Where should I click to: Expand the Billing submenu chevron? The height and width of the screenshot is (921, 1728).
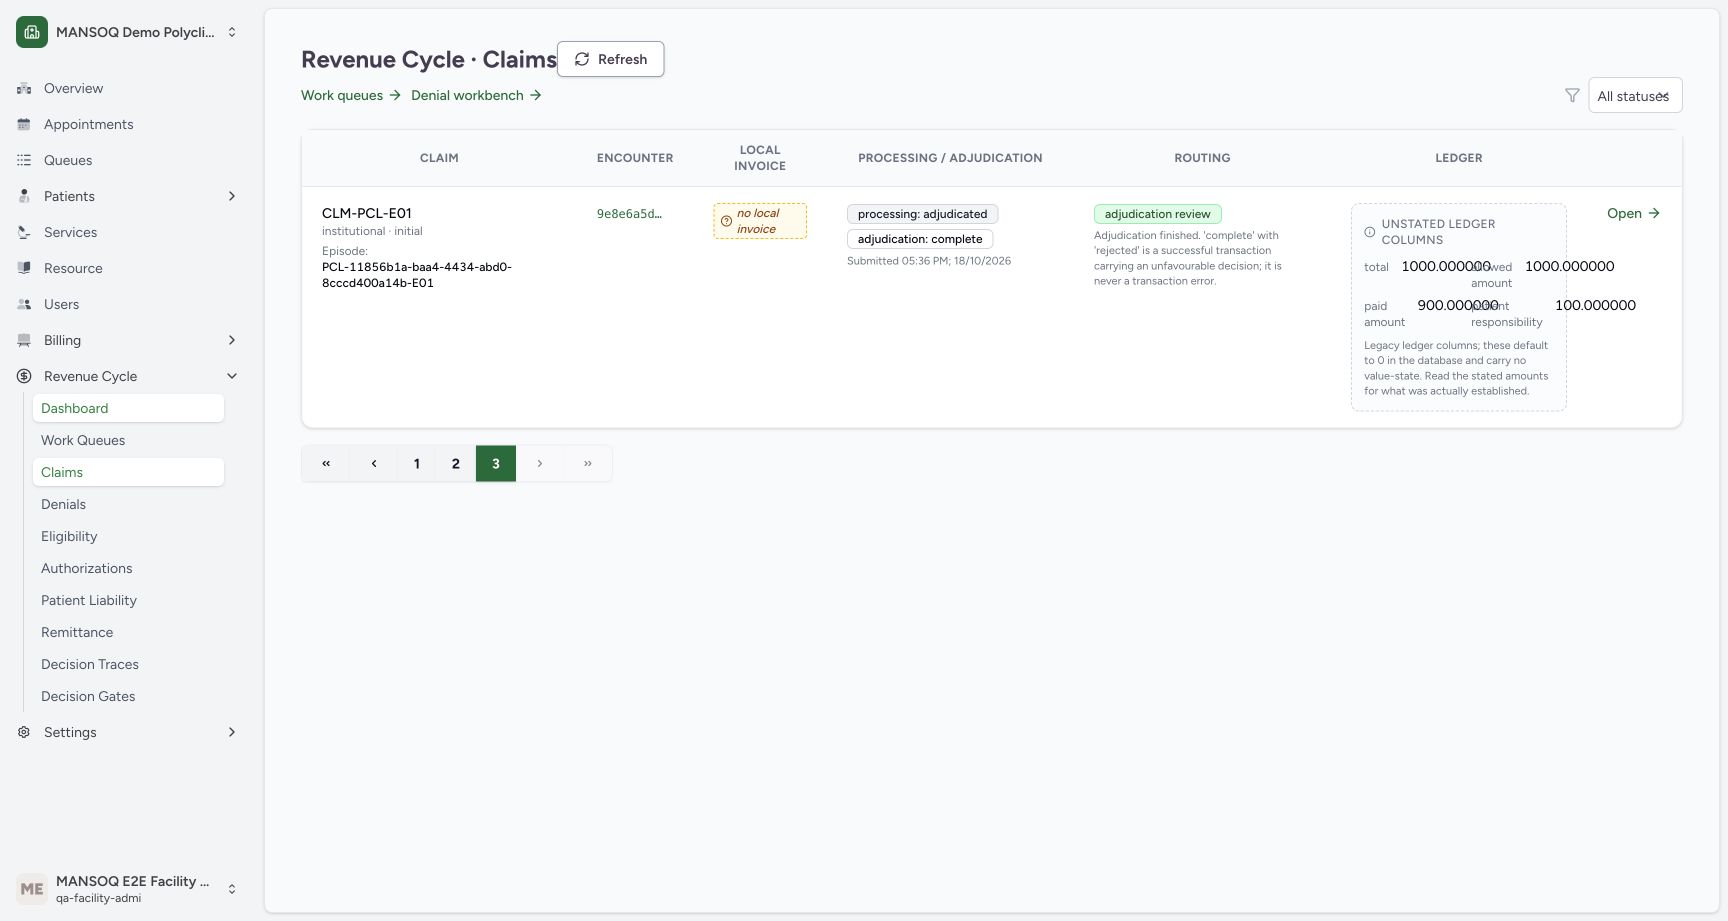[x=232, y=340]
